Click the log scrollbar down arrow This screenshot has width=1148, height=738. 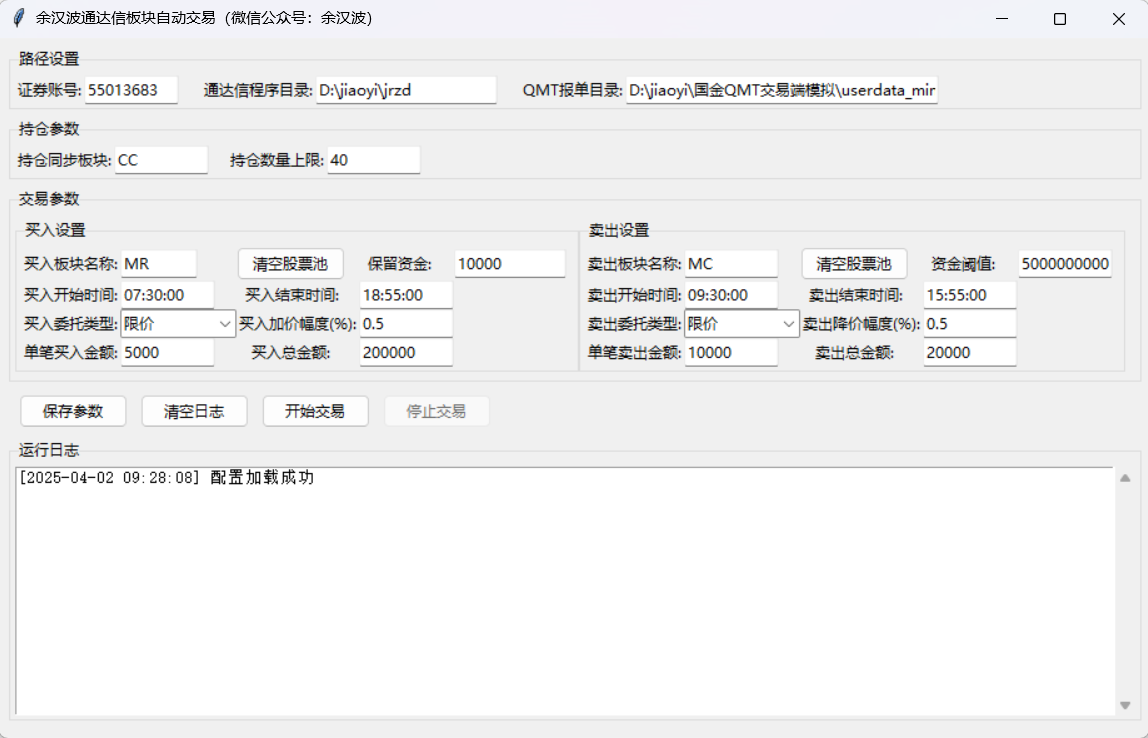1125,705
